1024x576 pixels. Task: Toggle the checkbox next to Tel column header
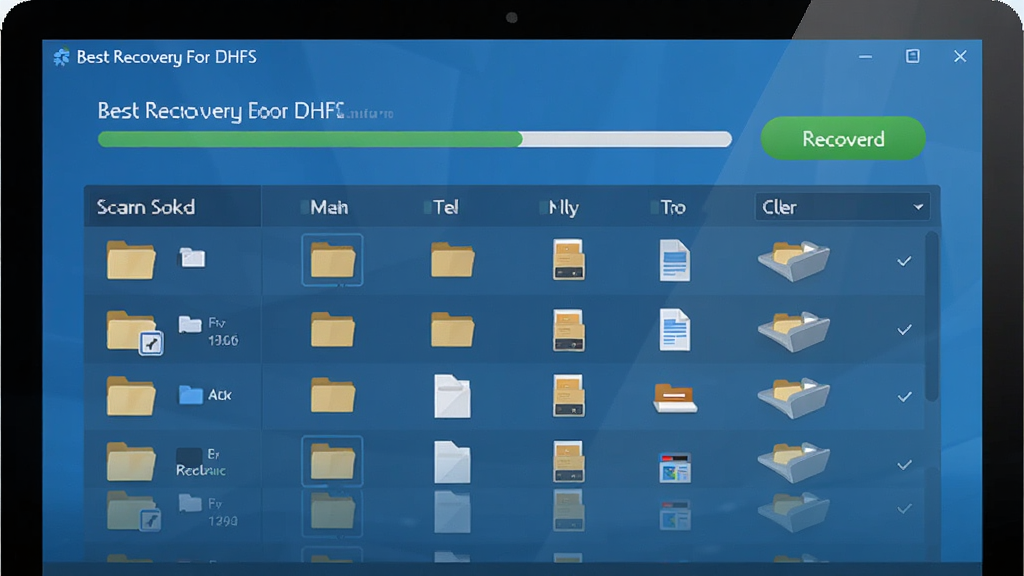pyautogui.click(x=428, y=208)
